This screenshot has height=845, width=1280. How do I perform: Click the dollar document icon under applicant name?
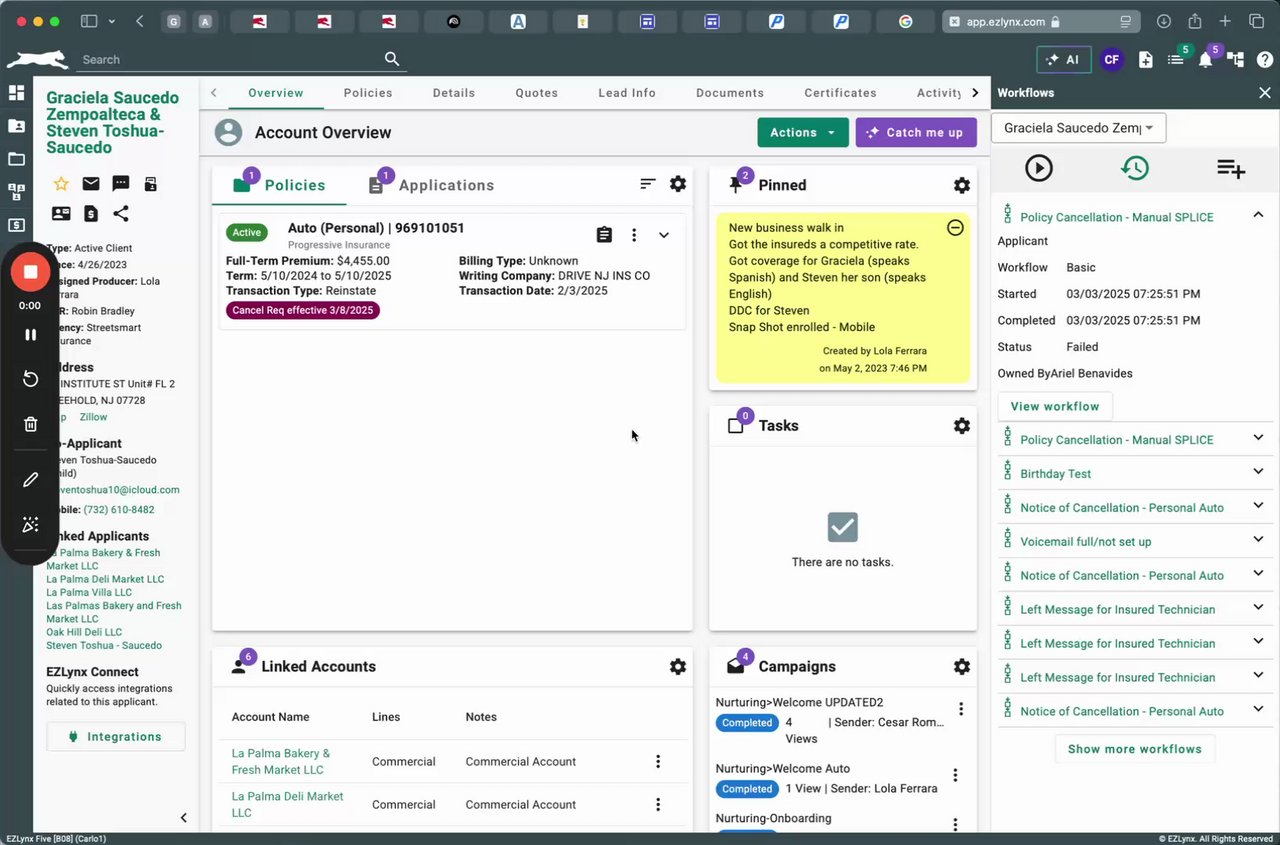[91, 213]
